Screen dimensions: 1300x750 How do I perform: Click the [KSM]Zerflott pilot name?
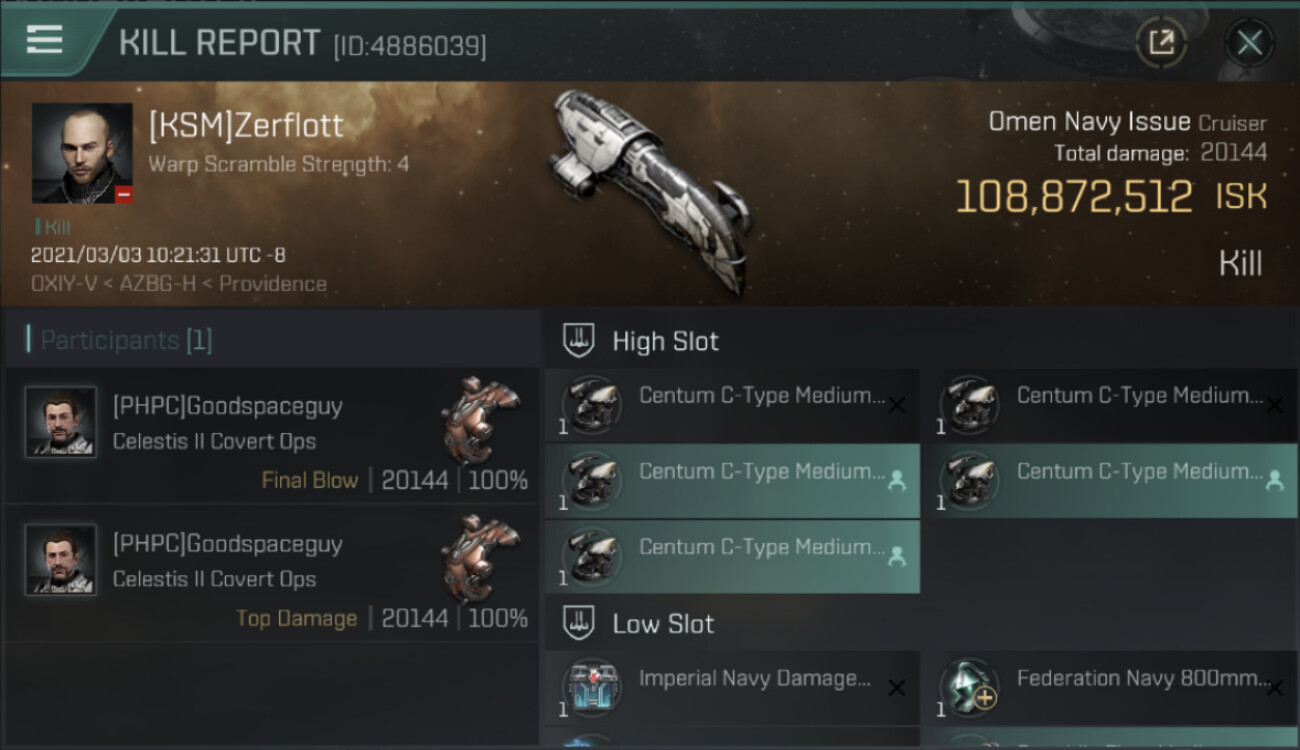coord(246,126)
